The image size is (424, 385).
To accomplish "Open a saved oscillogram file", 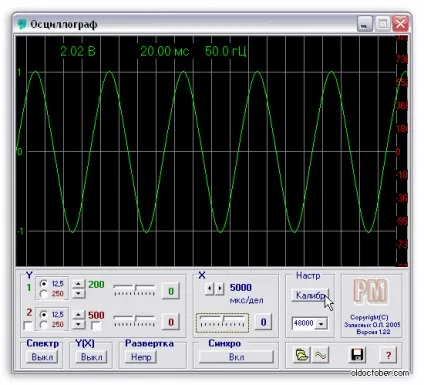I will [x=302, y=354].
